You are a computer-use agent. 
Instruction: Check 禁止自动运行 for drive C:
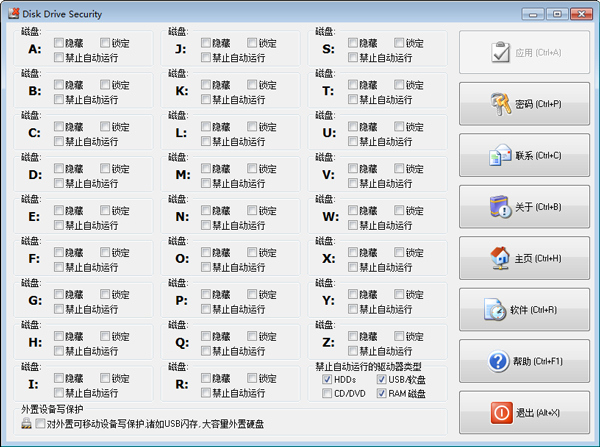59,141
